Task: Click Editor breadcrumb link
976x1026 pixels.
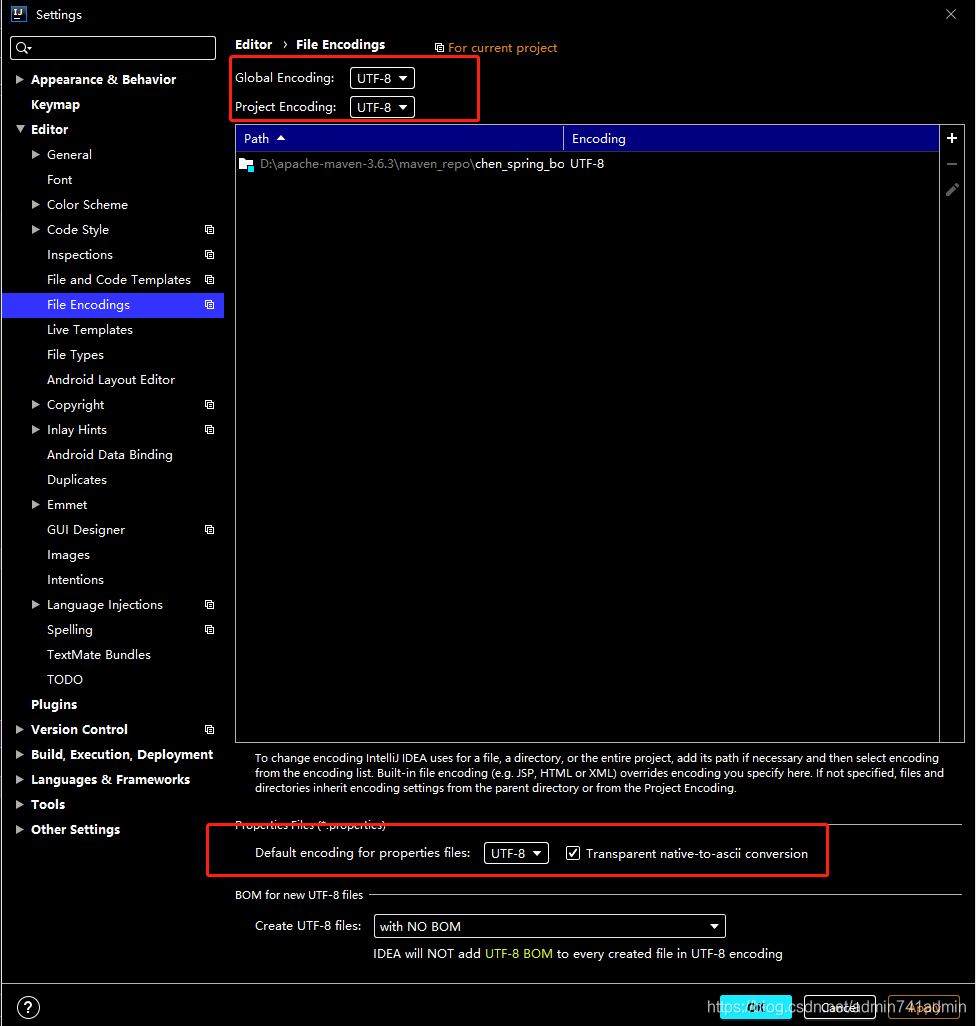Action: (x=253, y=44)
